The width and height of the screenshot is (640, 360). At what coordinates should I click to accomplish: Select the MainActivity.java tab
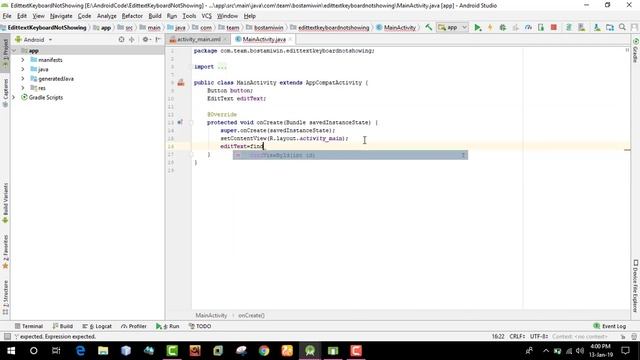point(264,40)
